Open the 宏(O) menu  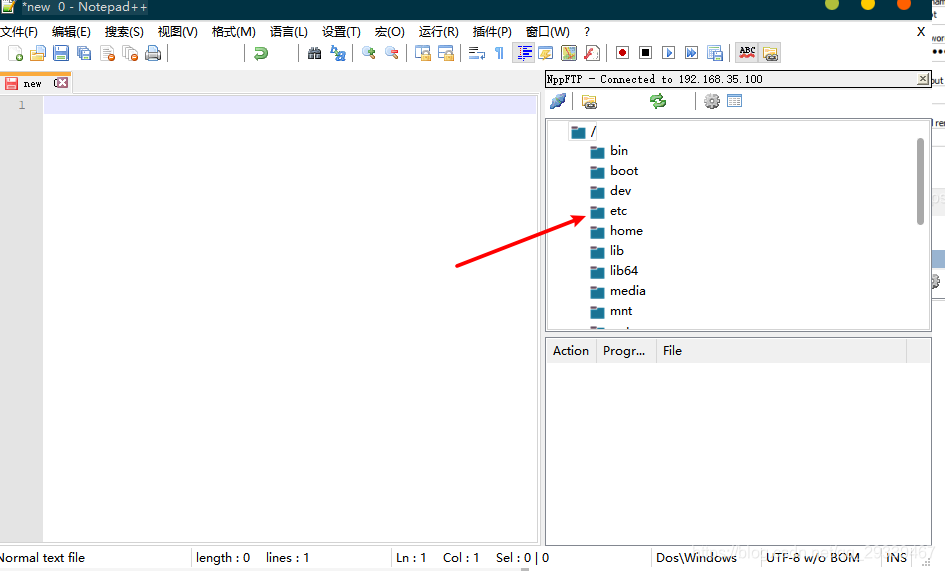point(390,31)
